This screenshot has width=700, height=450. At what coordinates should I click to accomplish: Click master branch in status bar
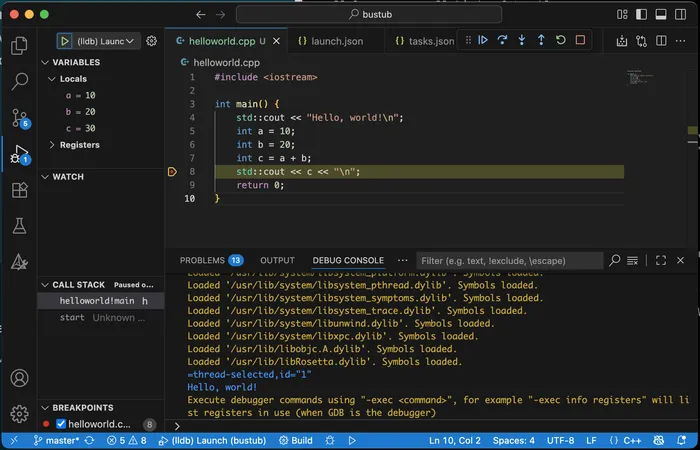point(57,441)
